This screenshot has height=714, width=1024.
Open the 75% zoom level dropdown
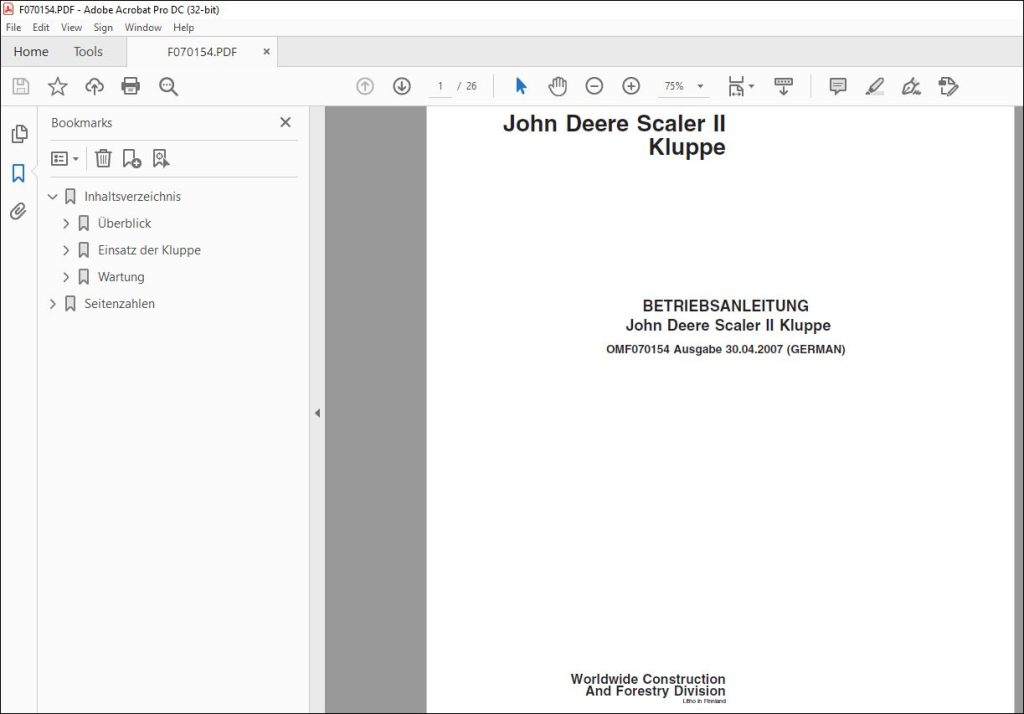pos(700,86)
